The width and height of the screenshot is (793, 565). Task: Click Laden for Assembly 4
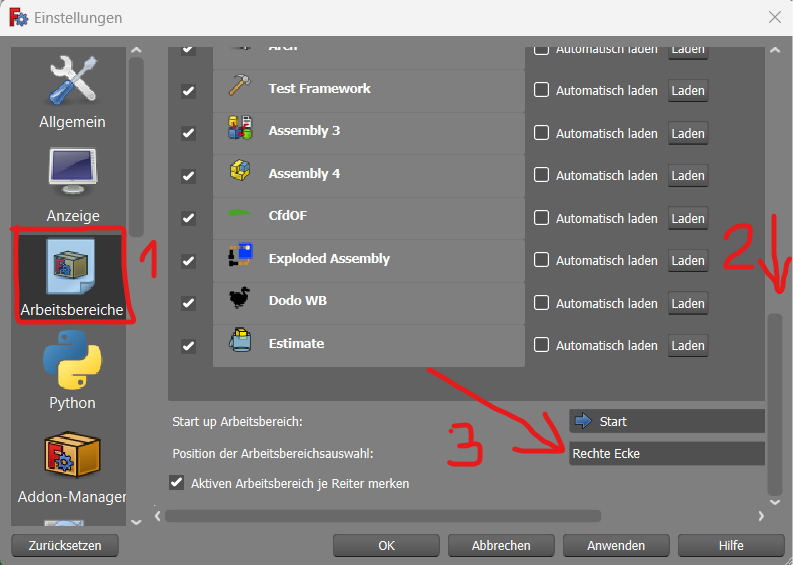(x=688, y=176)
